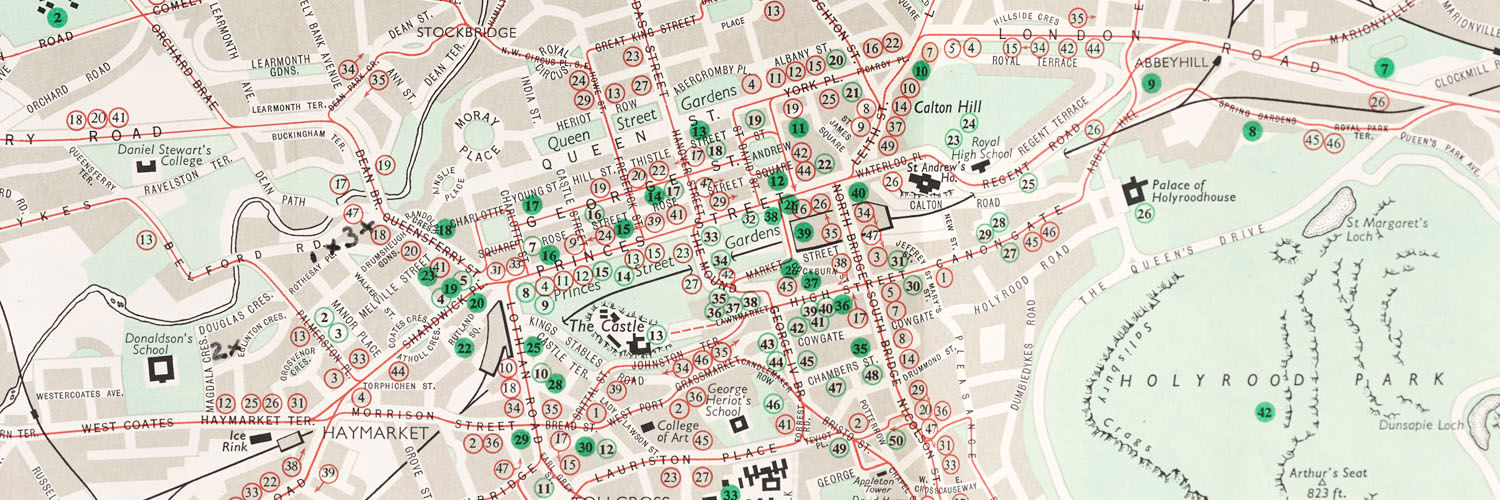Screen dimensions: 1500x500
Task: Click The Castle building symbol
Action: 638,346
